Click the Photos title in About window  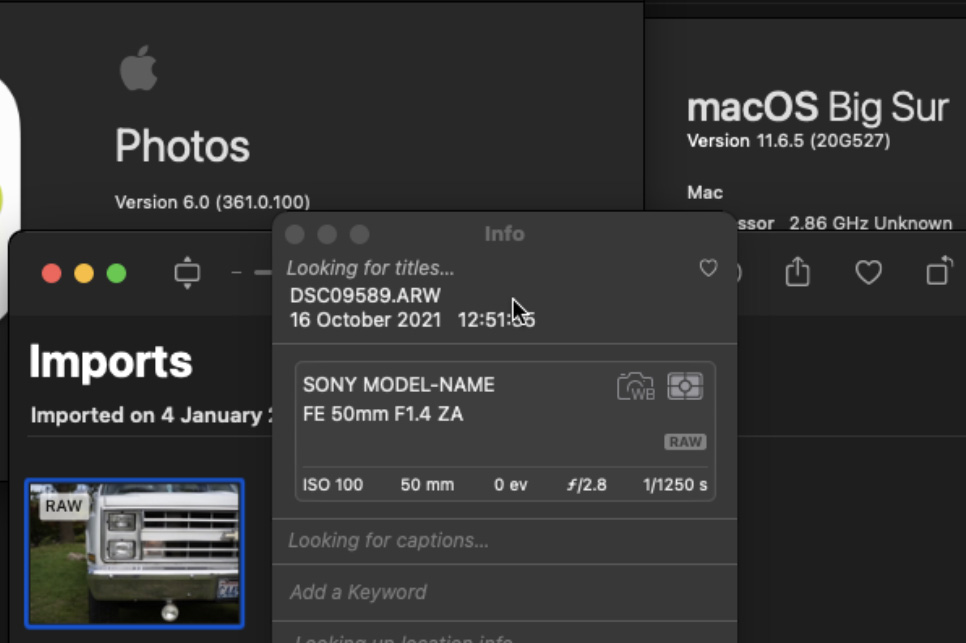click(182, 146)
